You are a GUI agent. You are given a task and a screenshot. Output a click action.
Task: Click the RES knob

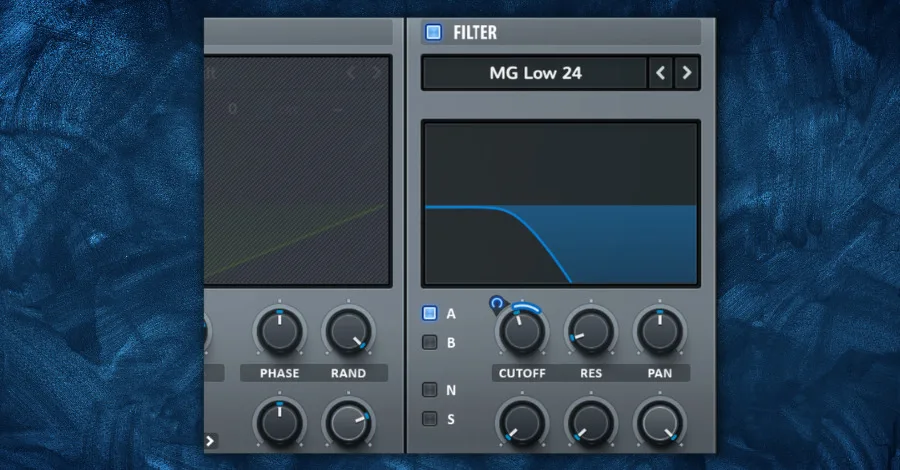[591, 332]
